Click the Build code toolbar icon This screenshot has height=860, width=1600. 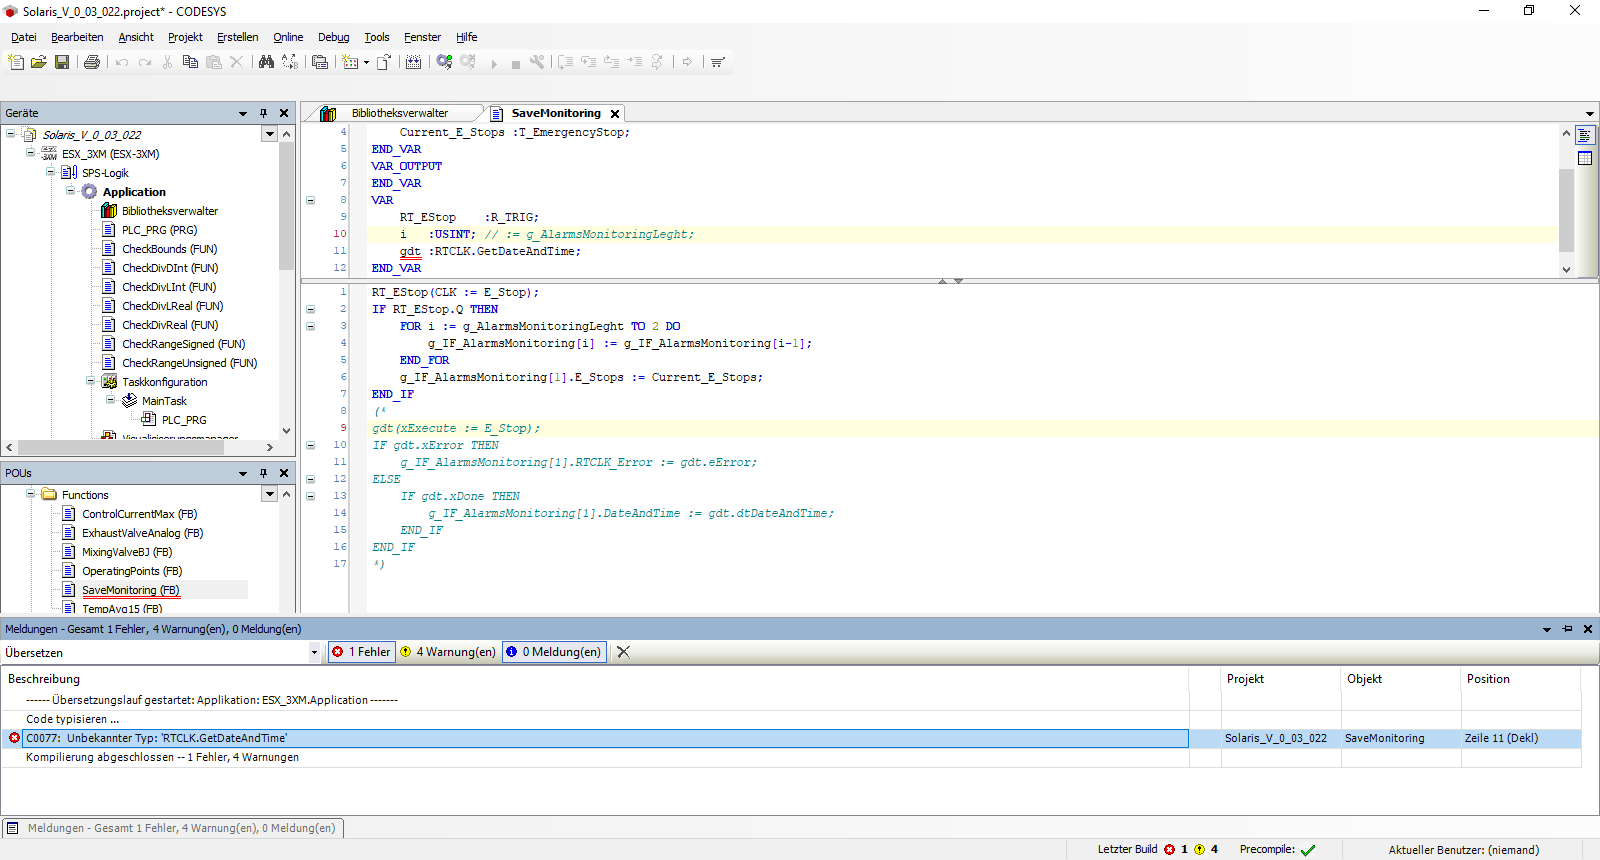tap(413, 62)
